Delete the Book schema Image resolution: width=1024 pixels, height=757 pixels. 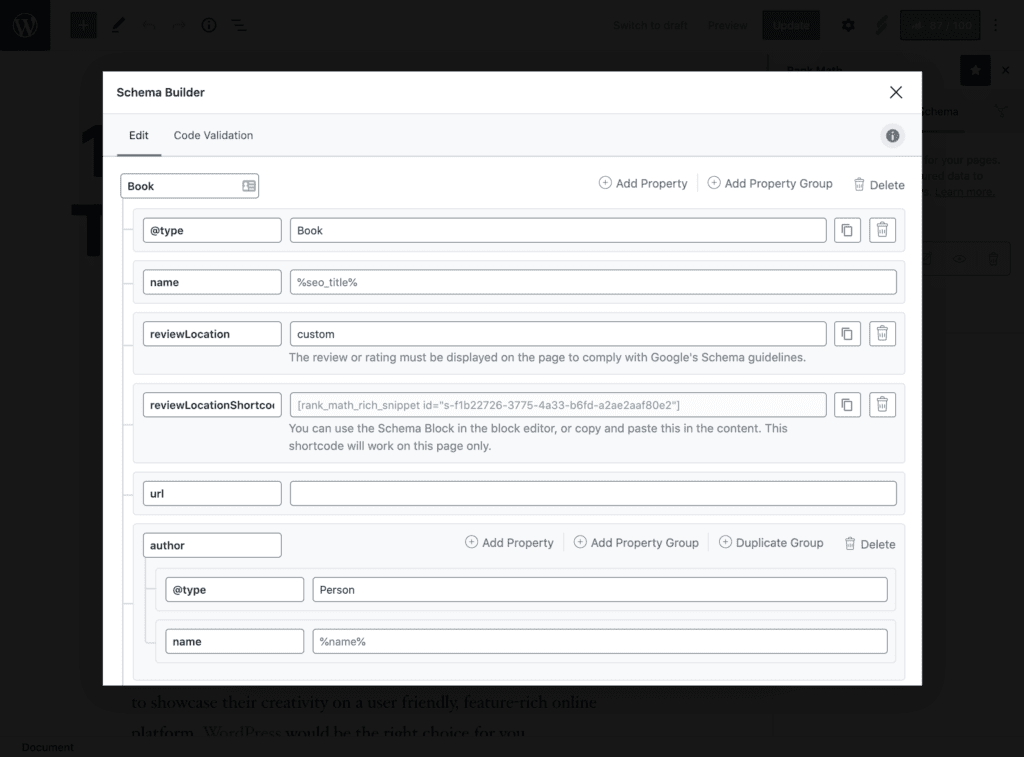tap(878, 185)
